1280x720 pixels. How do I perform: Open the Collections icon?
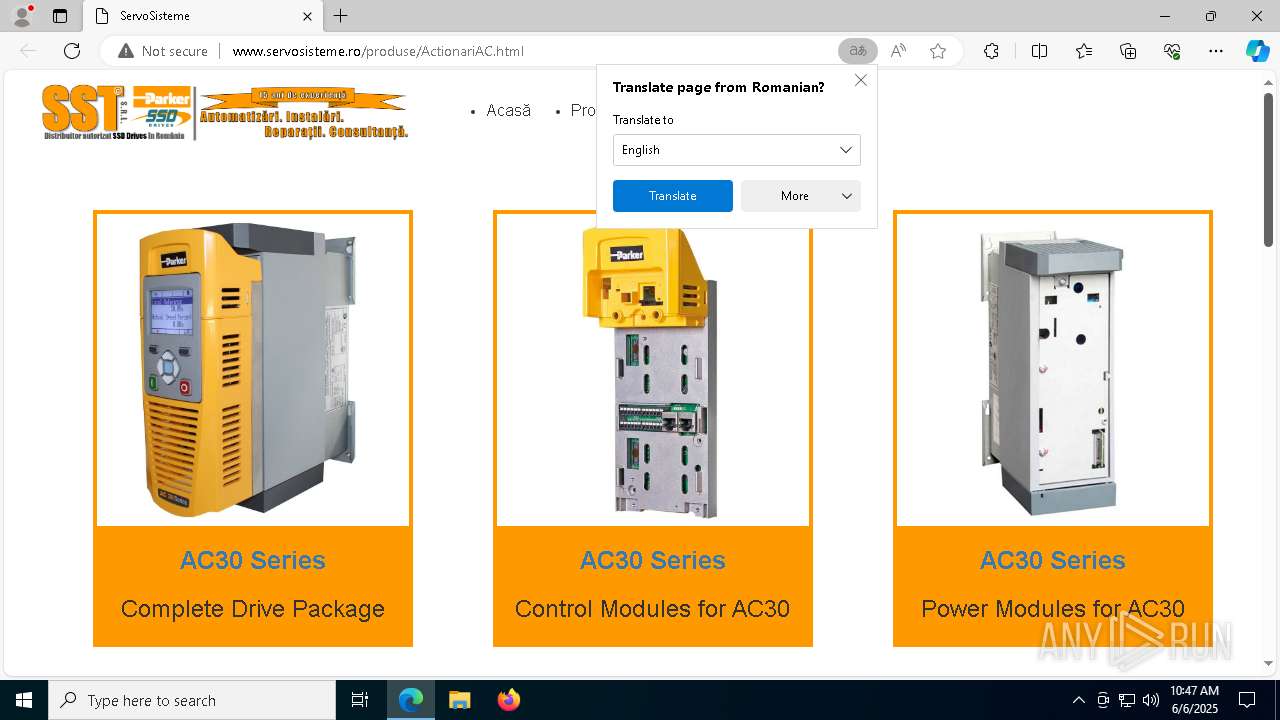click(x=1128, y=51)
